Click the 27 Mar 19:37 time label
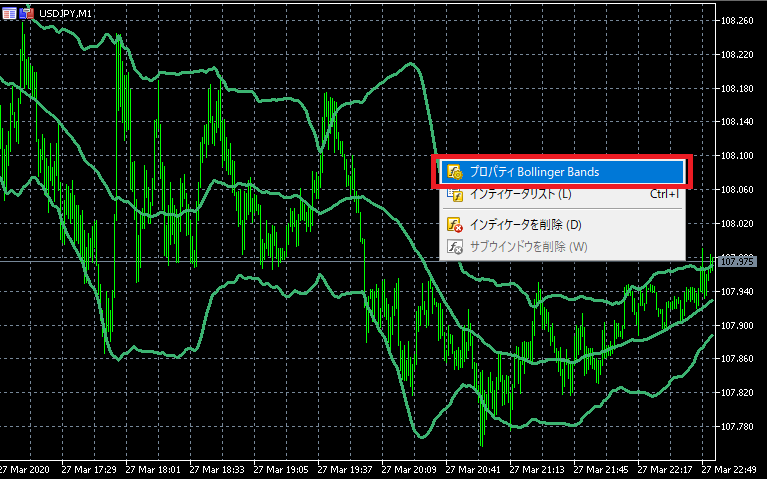The width and height of the screenshot is (767, 479). tap(345, 470)
